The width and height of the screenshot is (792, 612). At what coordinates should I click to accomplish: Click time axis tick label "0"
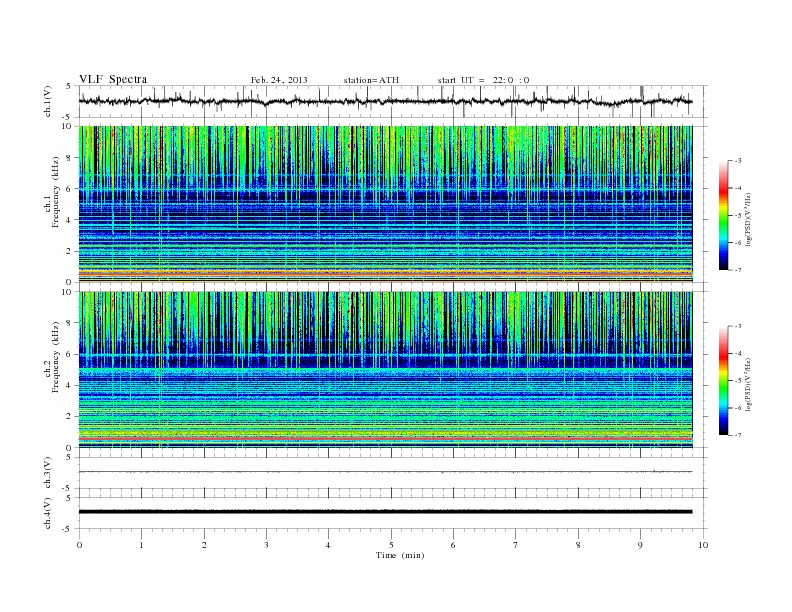coord(79,545)
